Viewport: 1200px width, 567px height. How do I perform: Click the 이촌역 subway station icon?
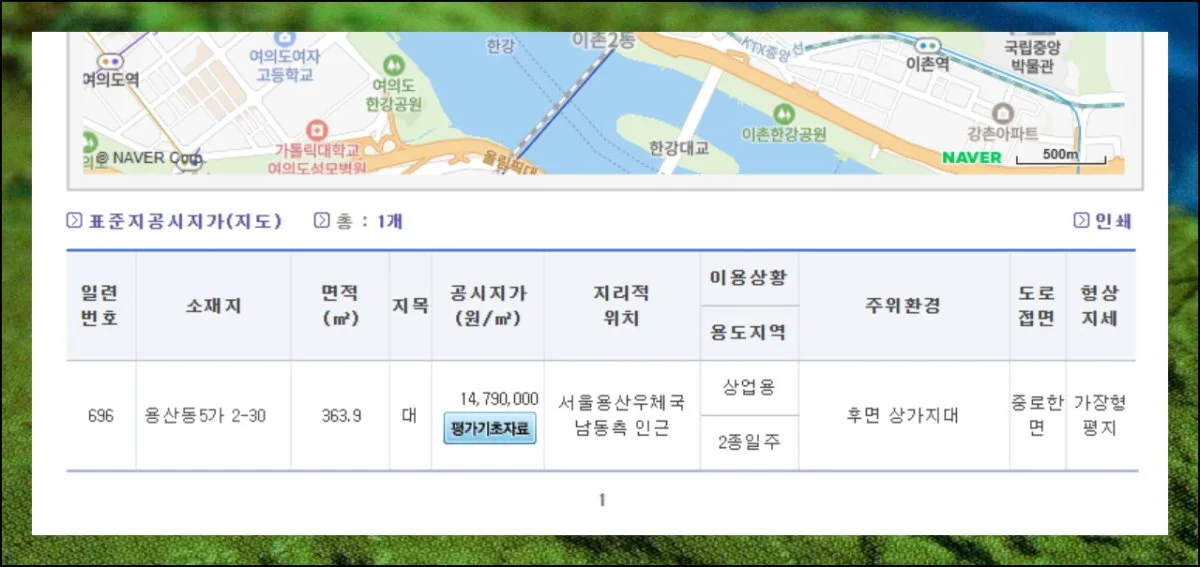coord(927,45)
